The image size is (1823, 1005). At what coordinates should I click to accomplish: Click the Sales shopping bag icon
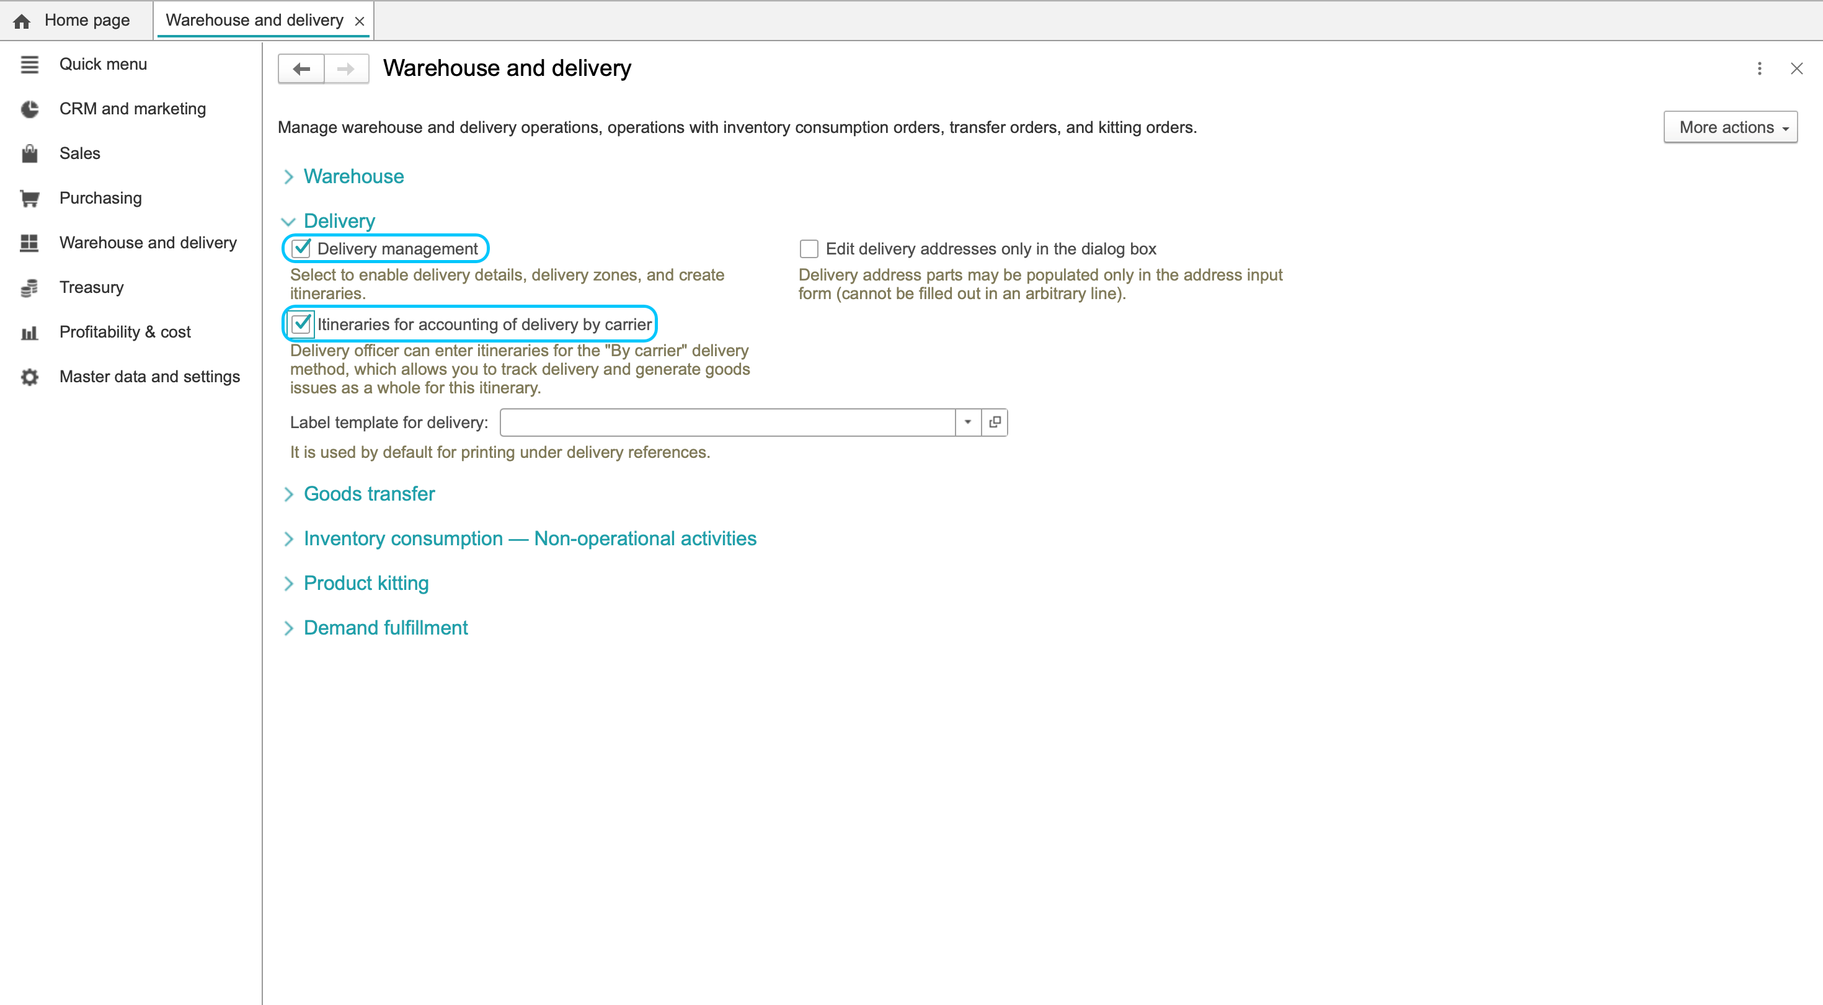[30, 154]
